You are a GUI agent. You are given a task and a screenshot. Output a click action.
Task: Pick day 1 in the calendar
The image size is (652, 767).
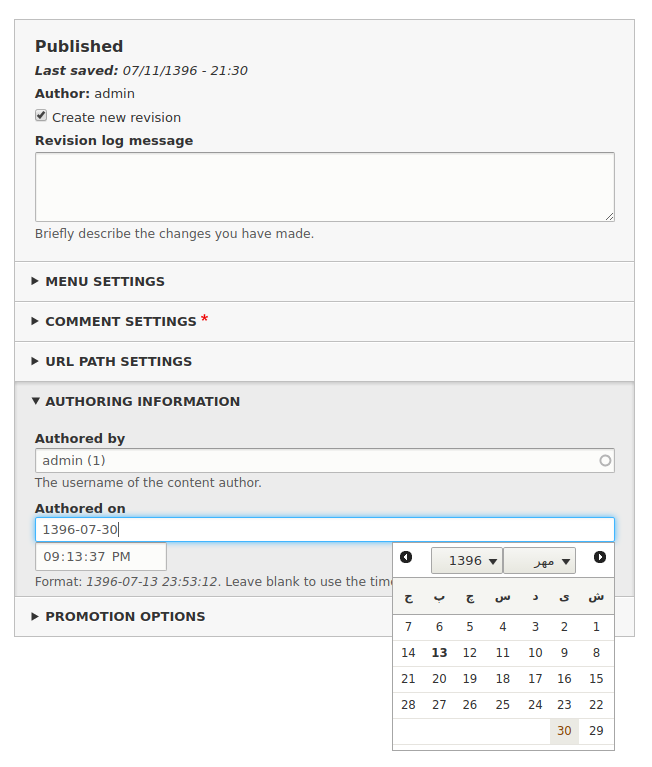click(596, 627)
